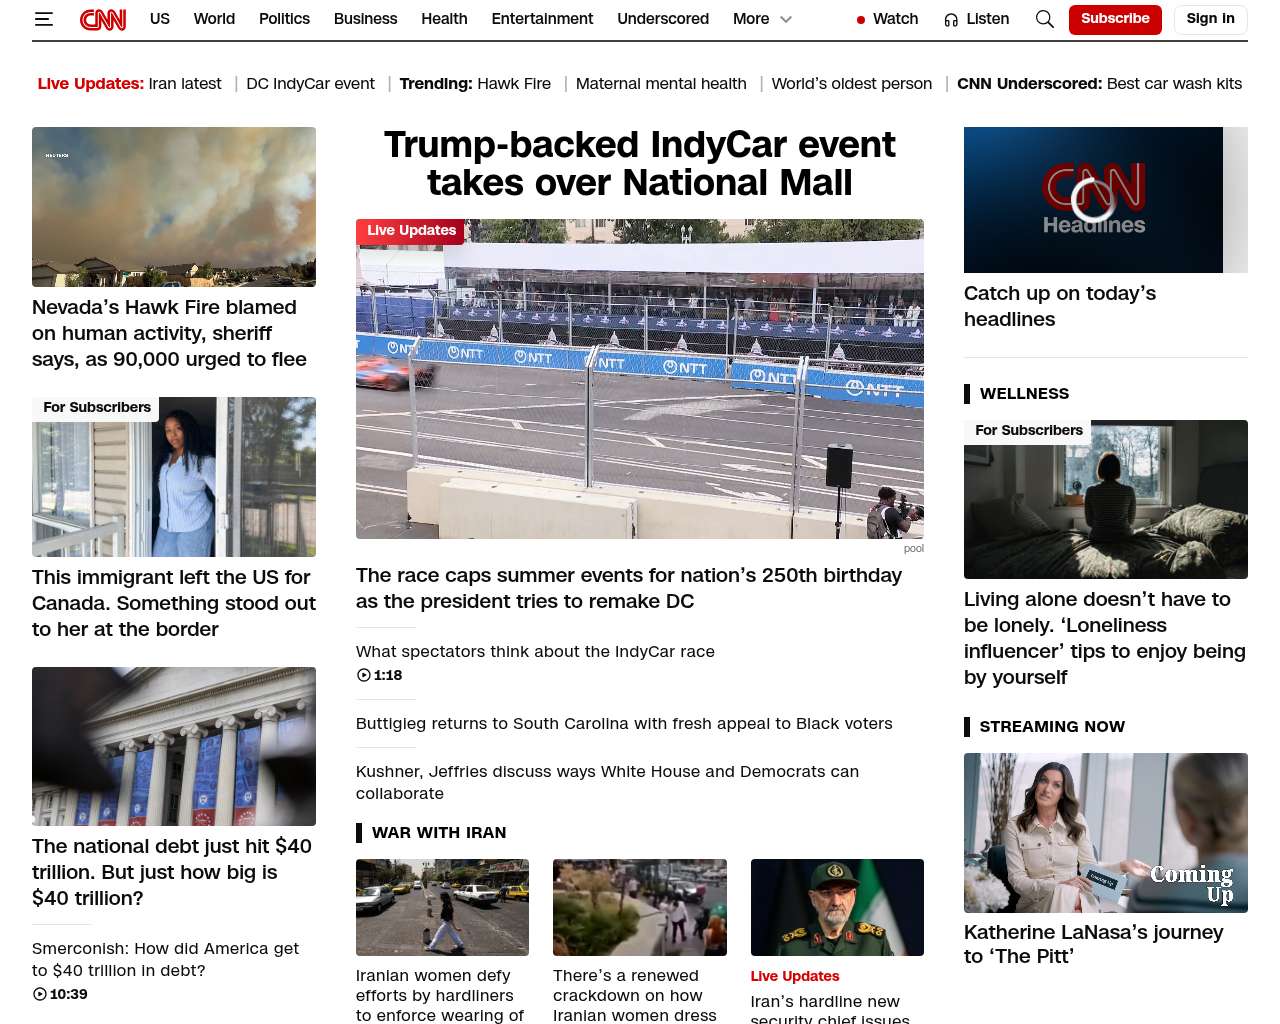The height and width of the screenshot is (1024, 1280).
Task: Open the World's oldest person link
Action: tap(852, 84)
